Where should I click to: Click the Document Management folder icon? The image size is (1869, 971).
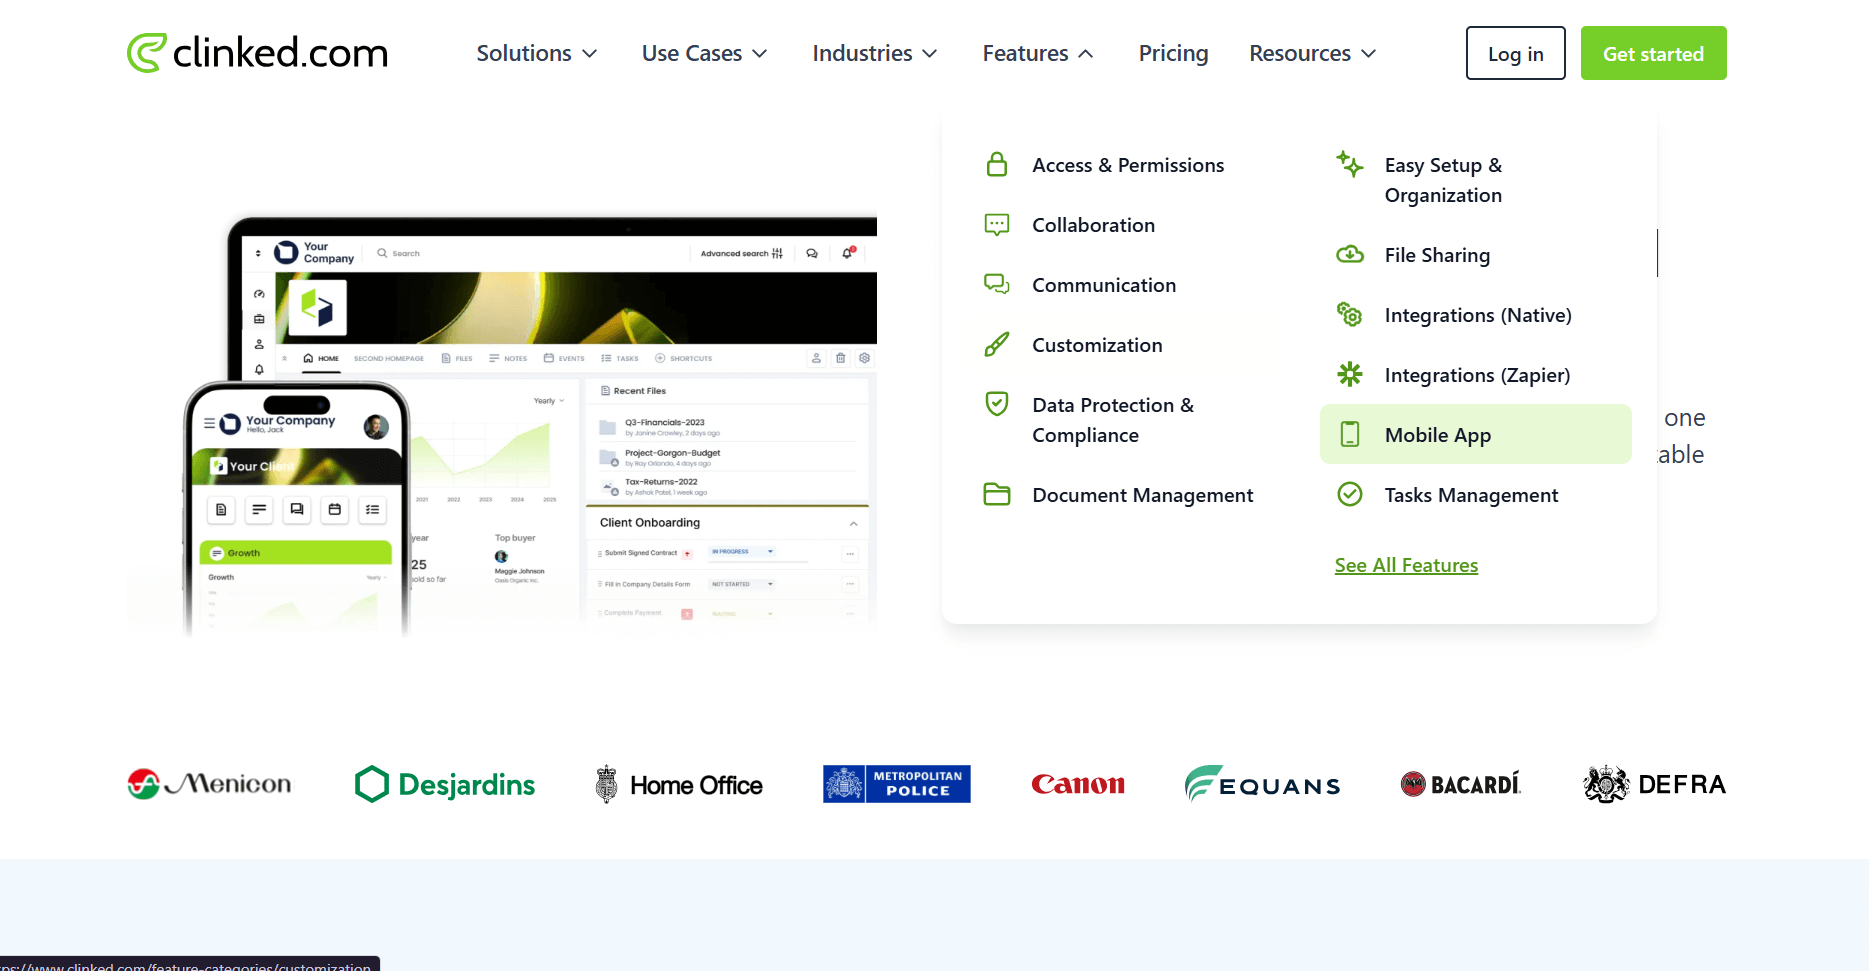pyautogui.click(x=997, y=494)
